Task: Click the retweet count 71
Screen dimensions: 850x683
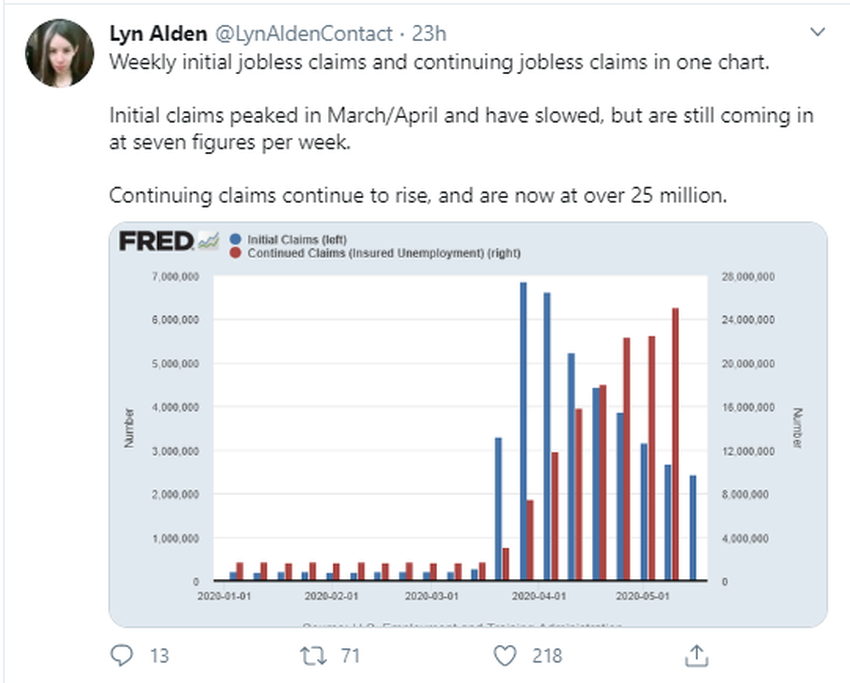Action: coord(349,656)
